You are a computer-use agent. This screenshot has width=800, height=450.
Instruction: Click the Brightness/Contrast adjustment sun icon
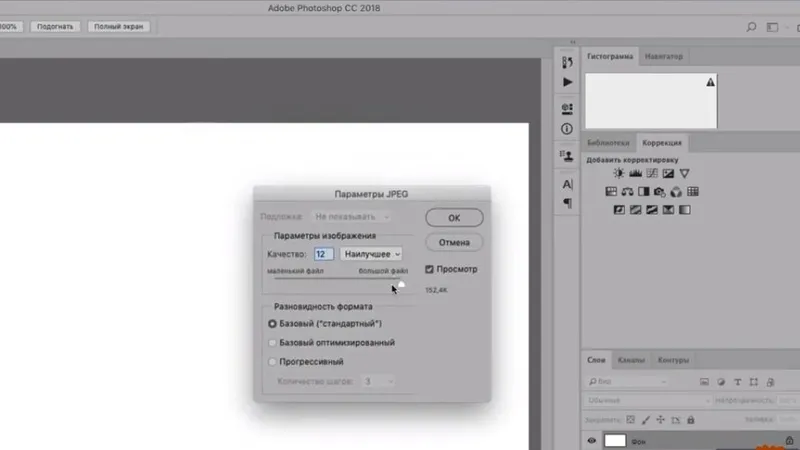619,174
